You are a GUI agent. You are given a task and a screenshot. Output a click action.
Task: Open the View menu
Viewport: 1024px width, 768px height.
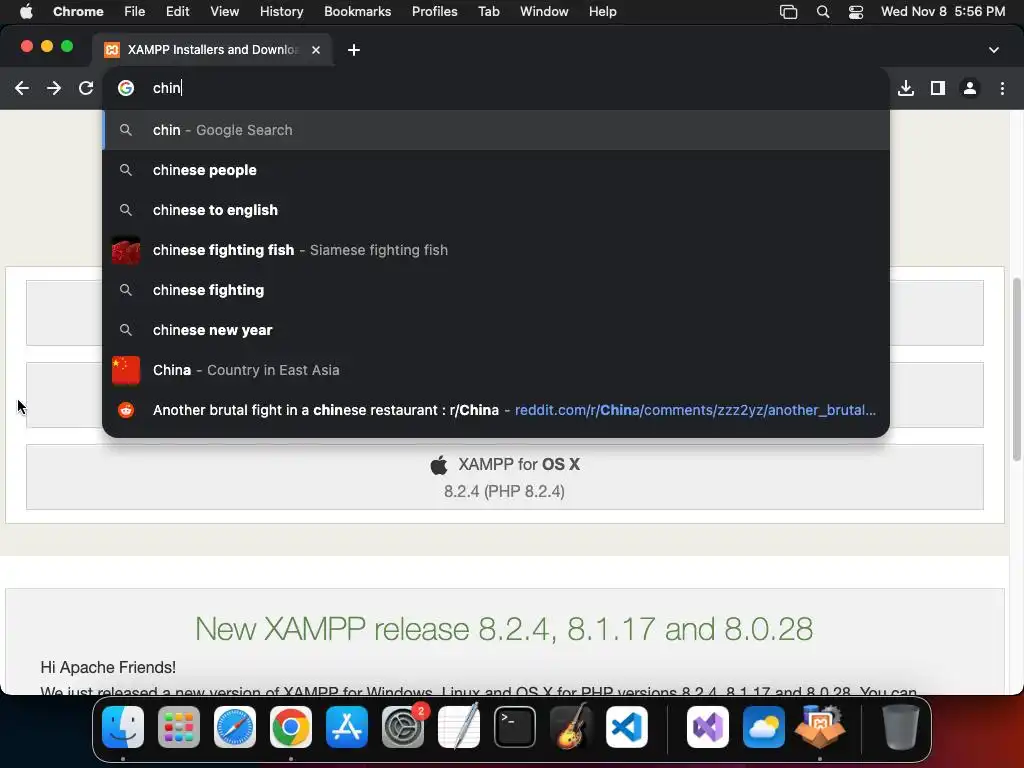coord(225,12)
